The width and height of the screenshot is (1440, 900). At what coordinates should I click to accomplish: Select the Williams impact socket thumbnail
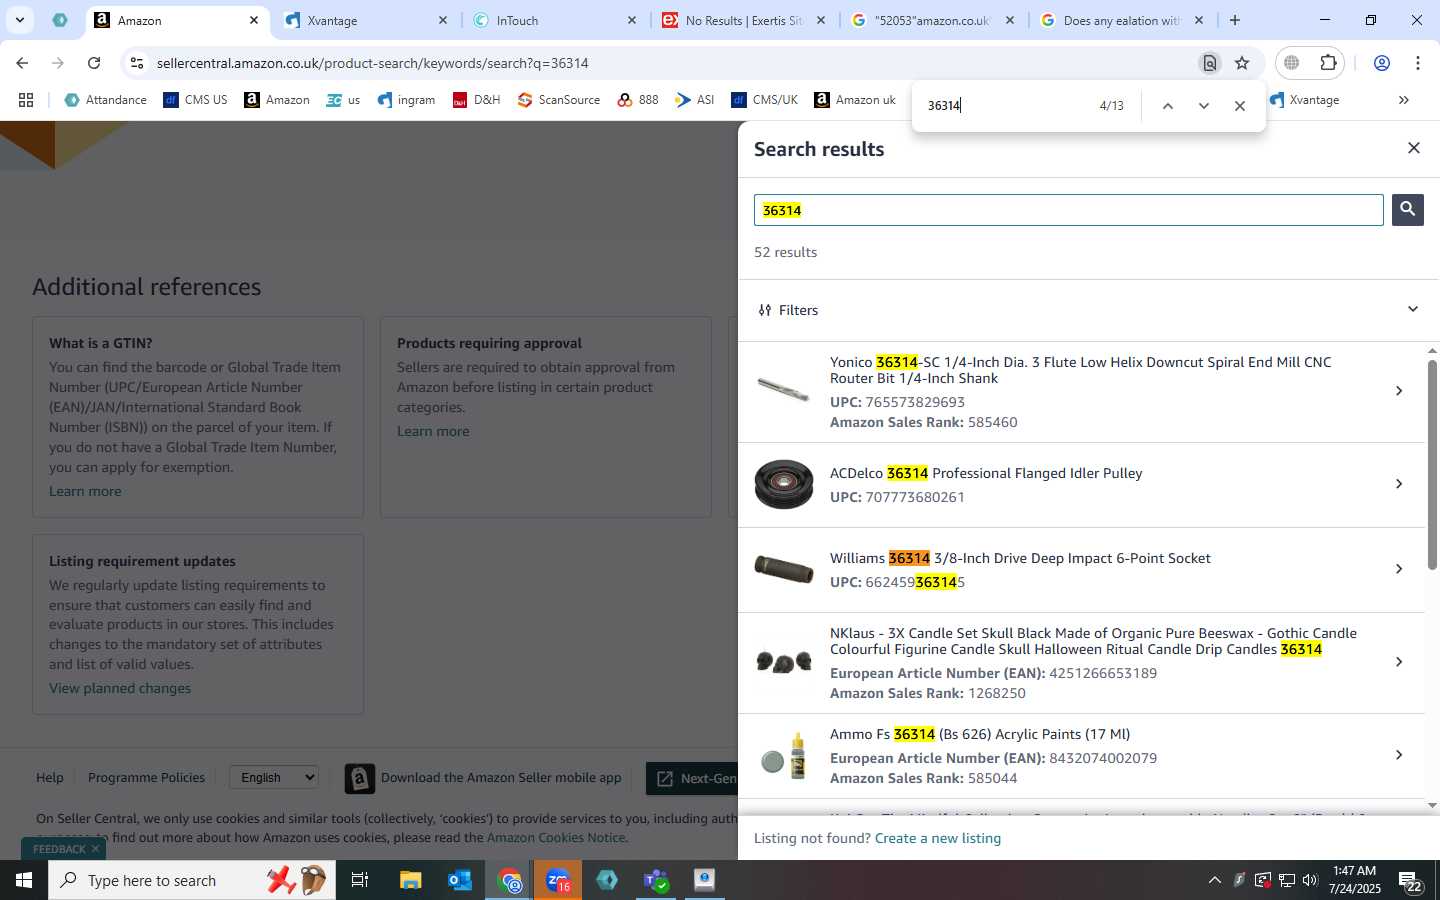pos(783,568)
